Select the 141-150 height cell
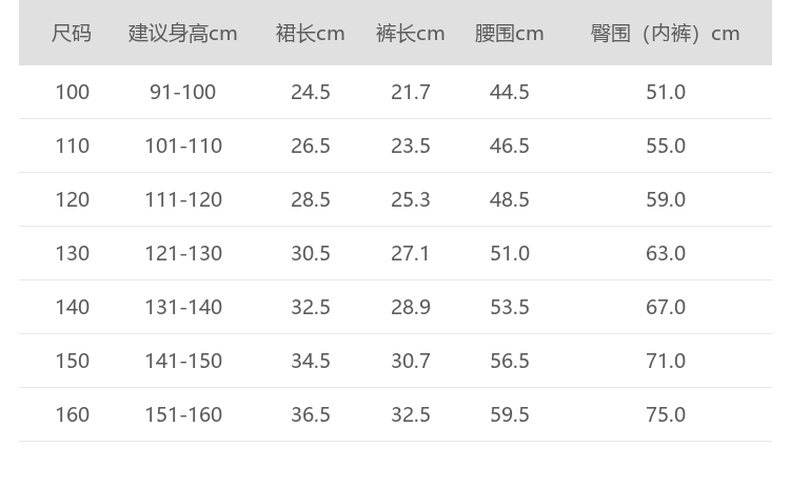The width and height of the screenshot is (790, 485). pos(183,361)
